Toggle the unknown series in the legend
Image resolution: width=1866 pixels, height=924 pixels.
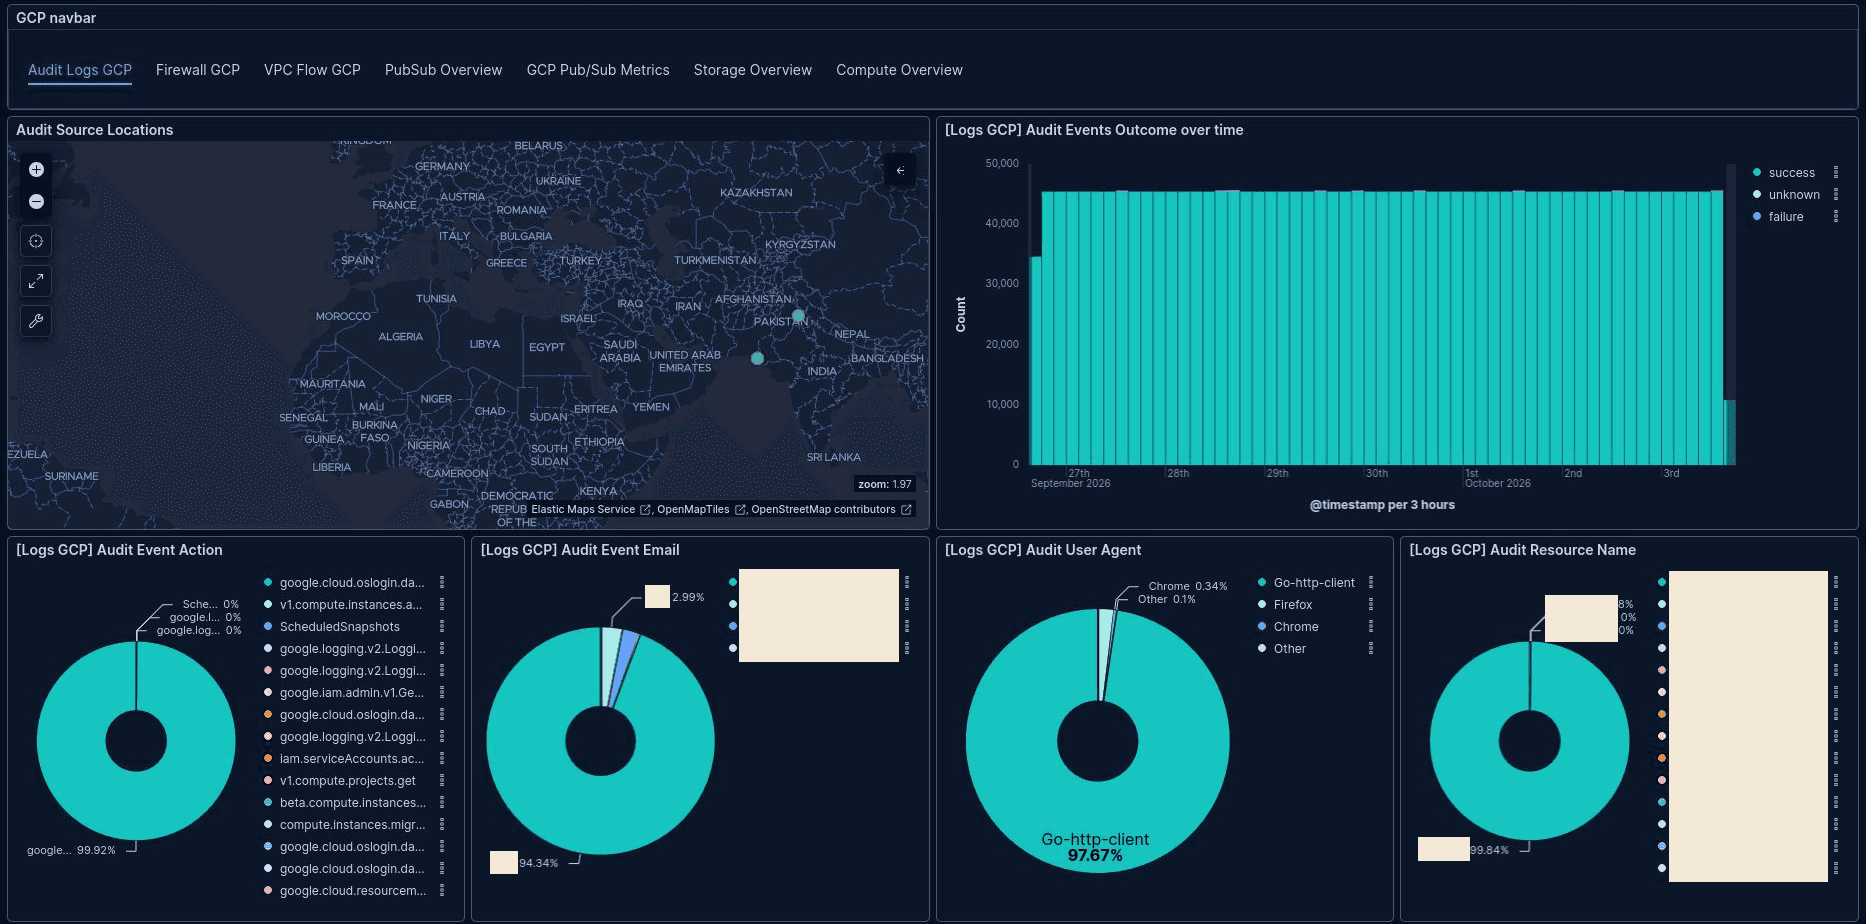(x=1794, y=195)
